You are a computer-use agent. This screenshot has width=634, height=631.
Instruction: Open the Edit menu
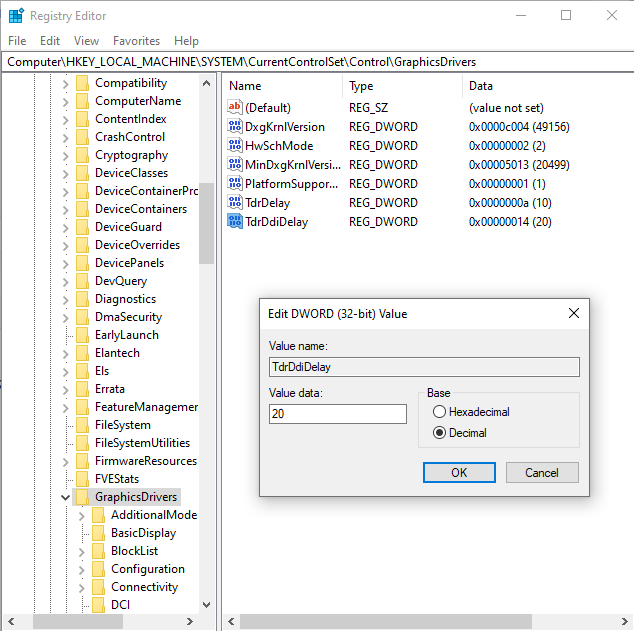pos(50,41)
